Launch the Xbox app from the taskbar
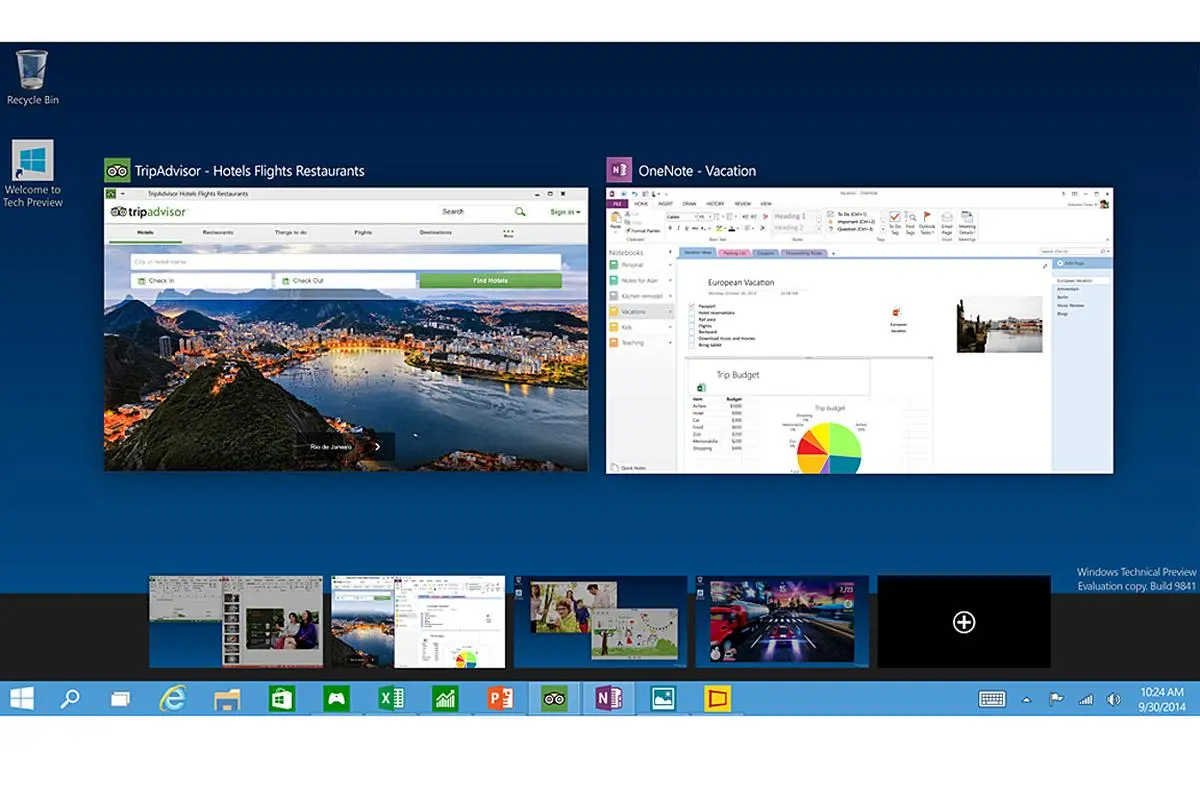Image resolution: width=1200 pixels, height=800 pixels. [335, 698]
